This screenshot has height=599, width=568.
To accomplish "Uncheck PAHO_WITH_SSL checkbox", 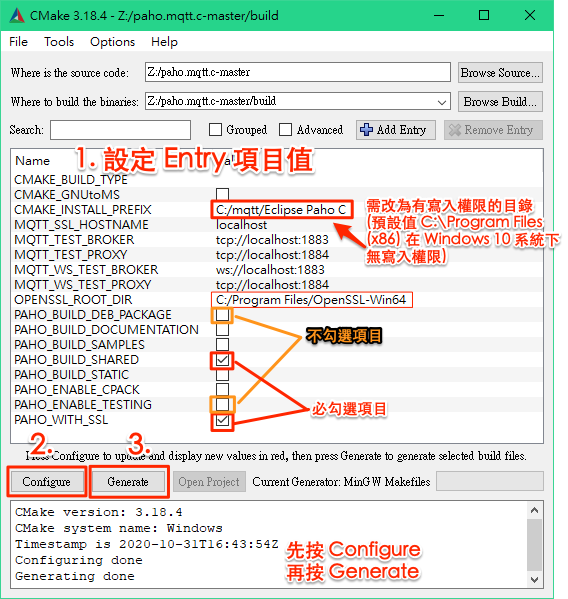I will (222, 420).
